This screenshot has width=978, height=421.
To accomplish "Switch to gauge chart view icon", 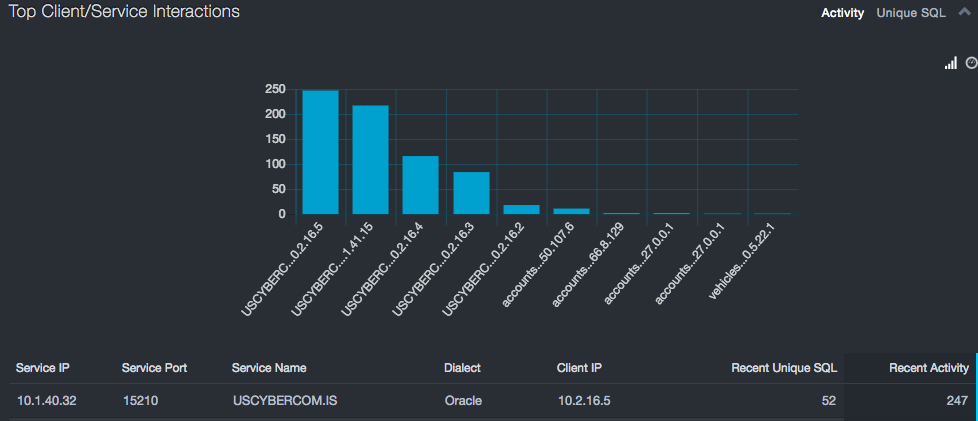I will click(970, 63).
